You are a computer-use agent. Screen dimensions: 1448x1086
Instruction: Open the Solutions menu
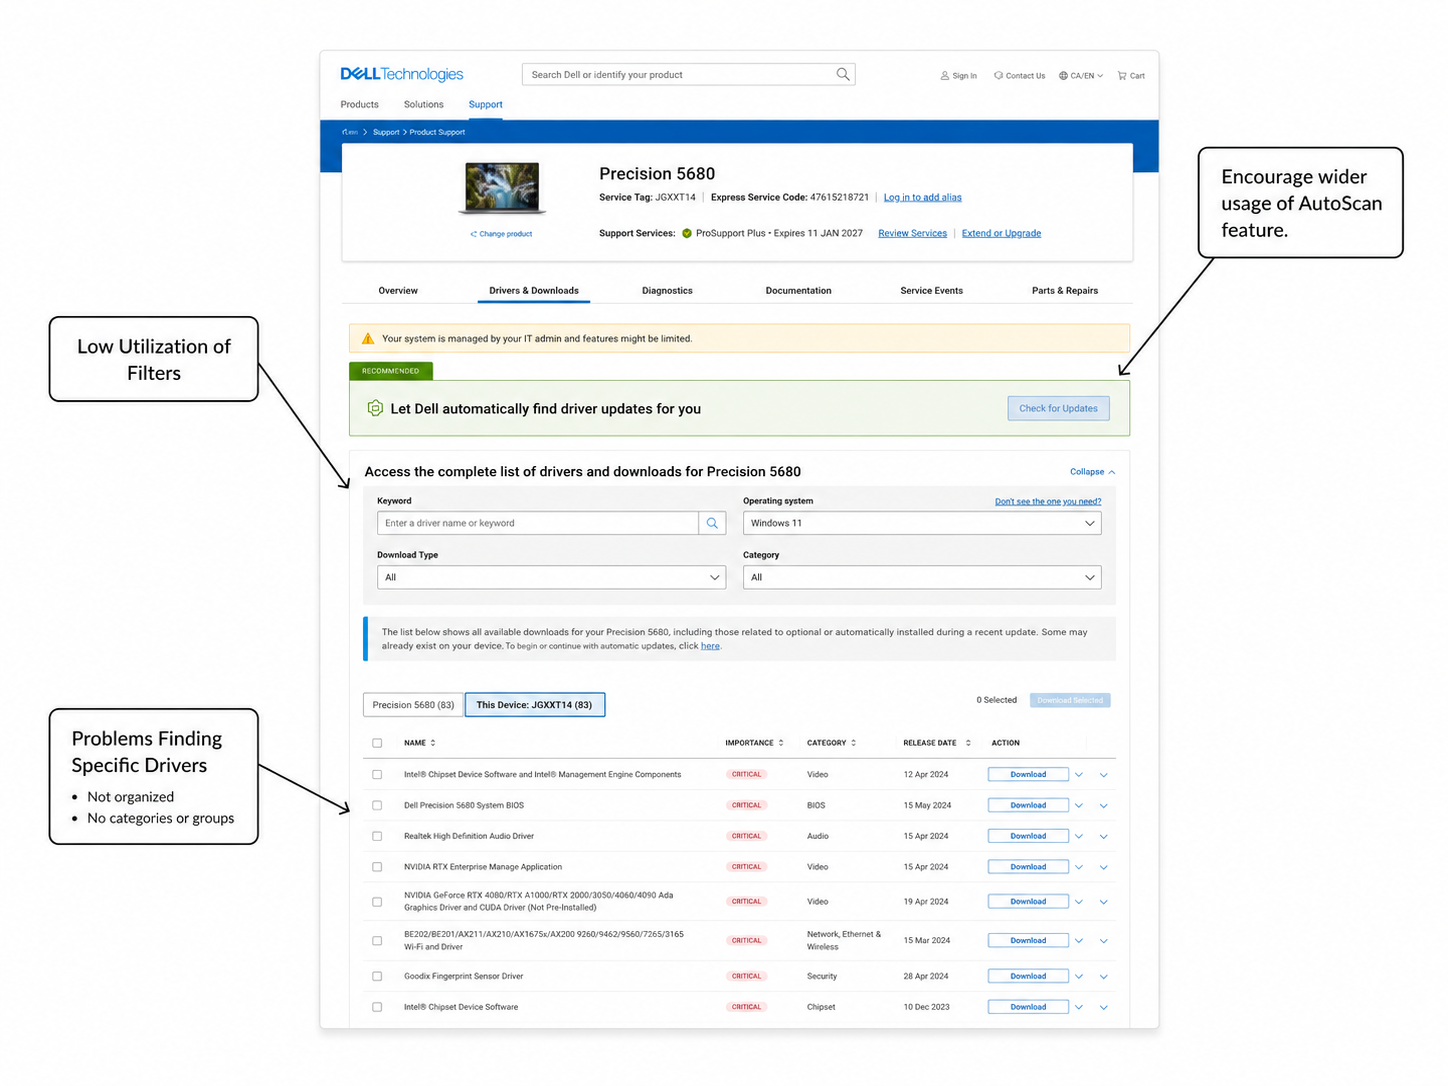coord(423,104)
